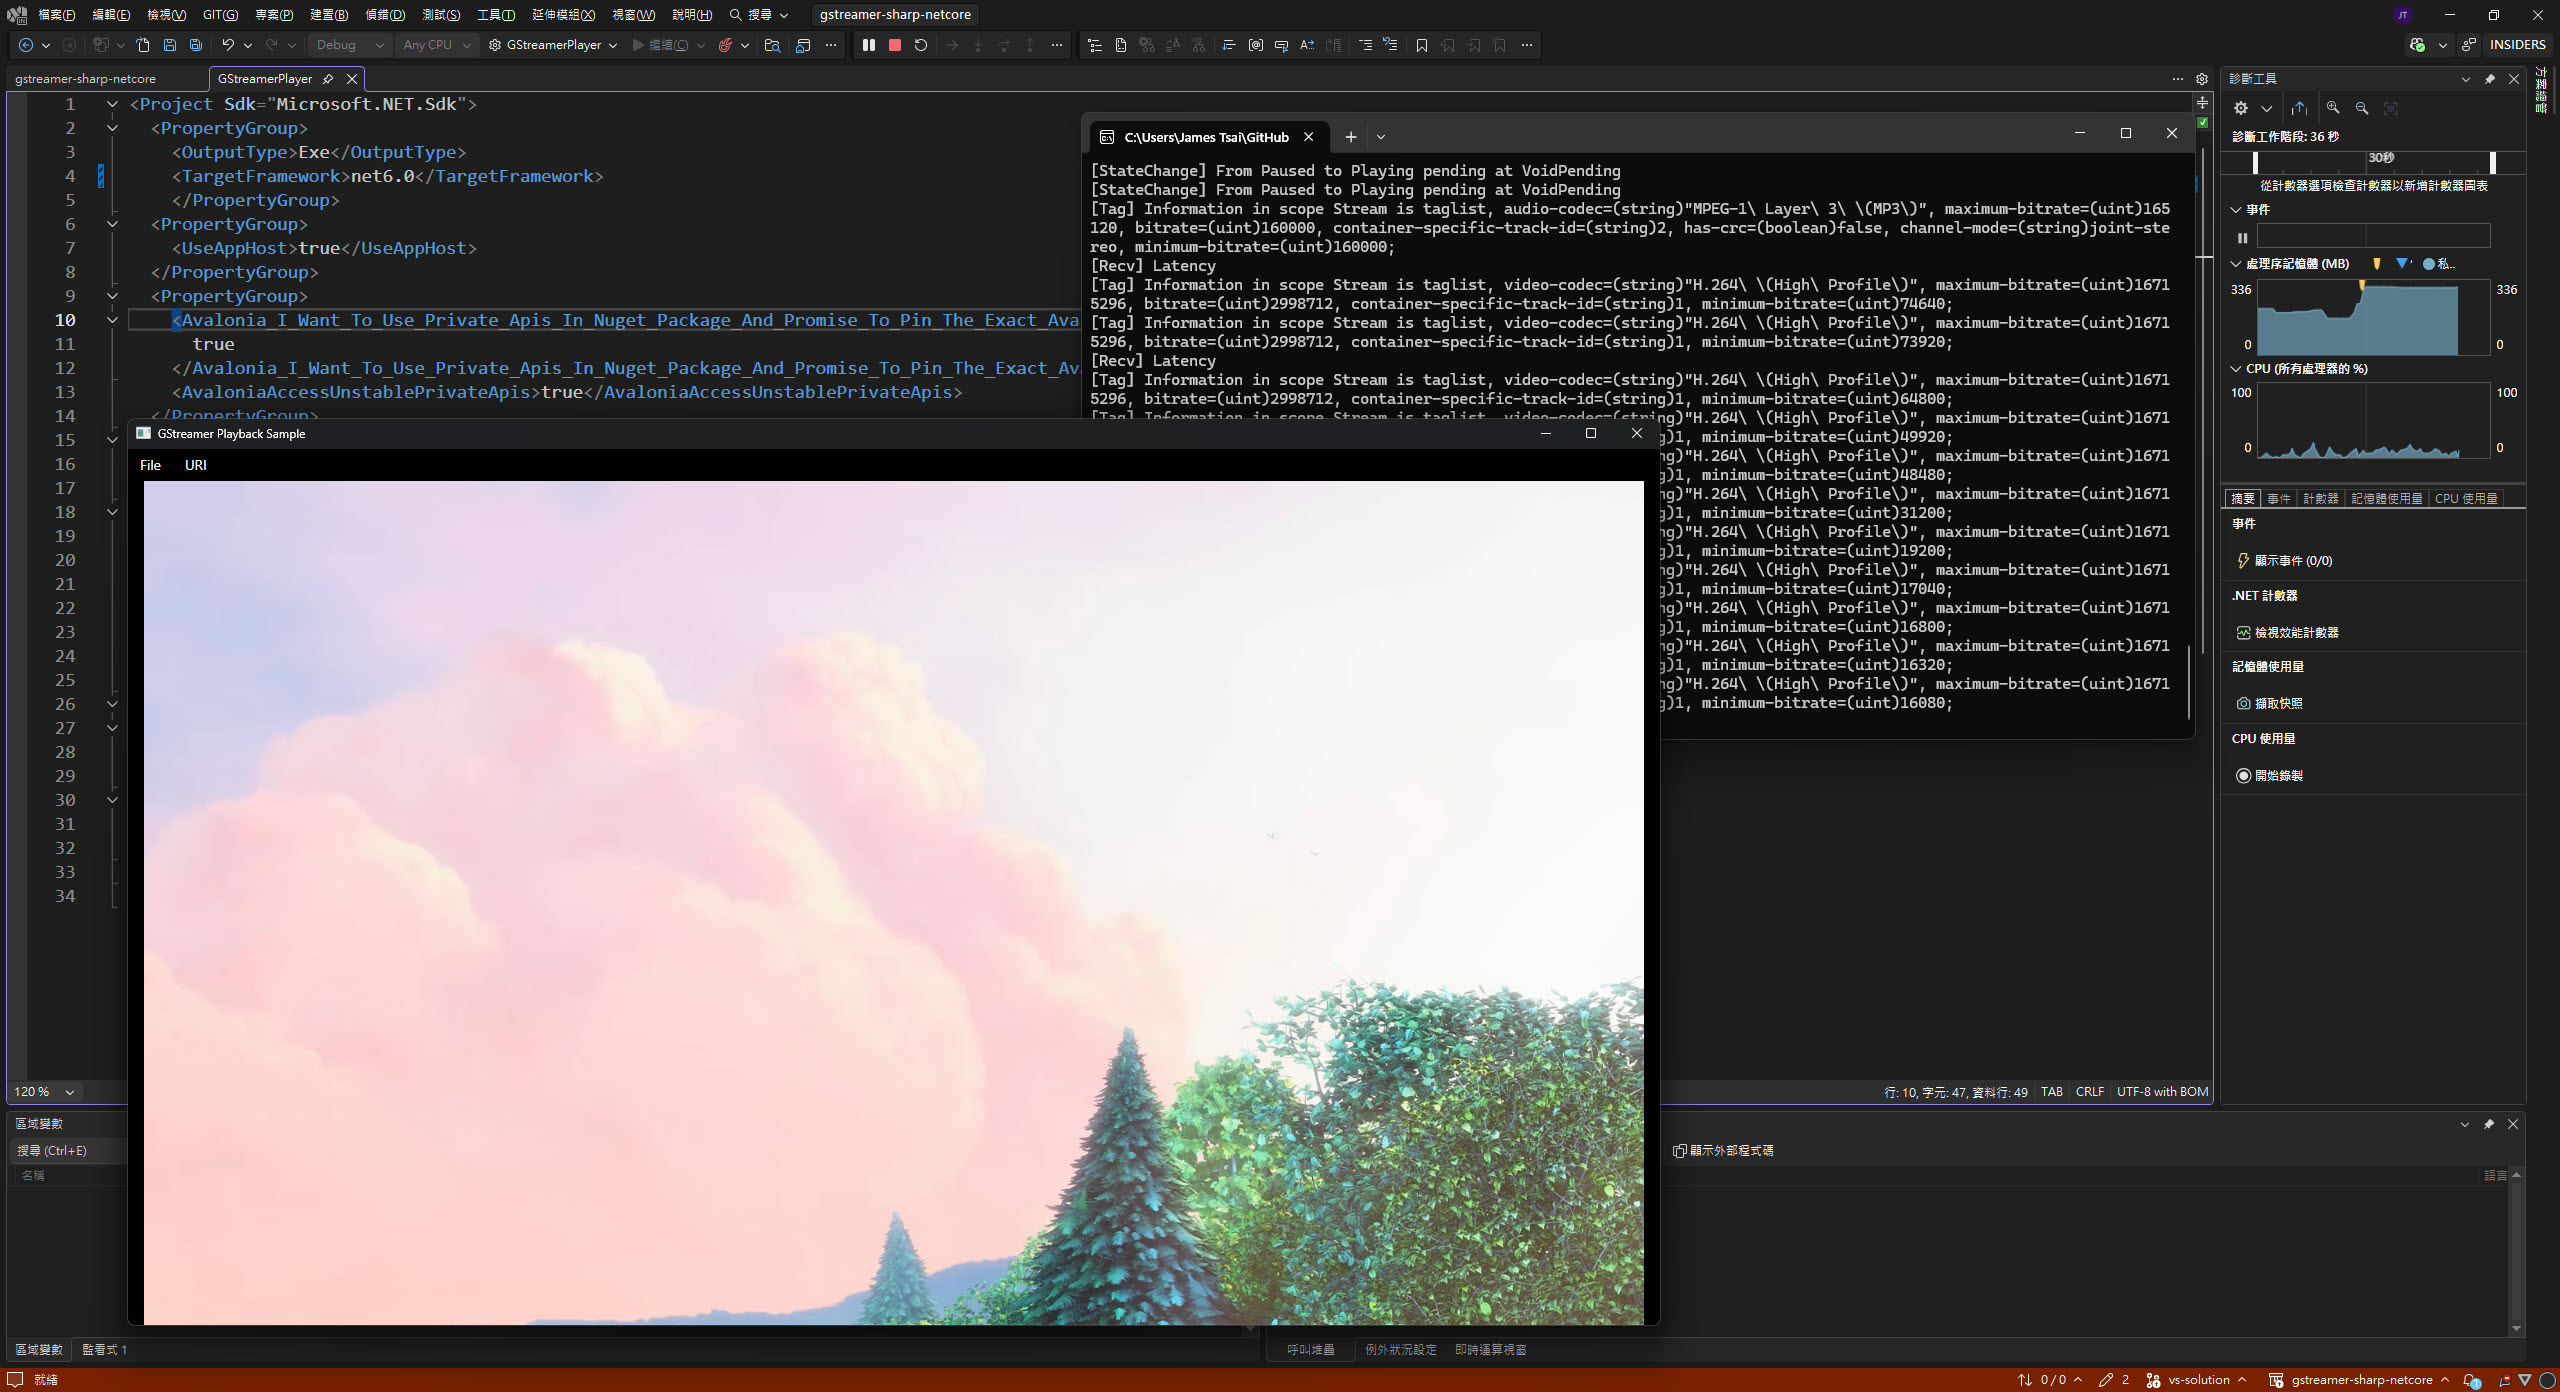Collapse the Project element on line 1
This screenshot has width=2560, height=1392.
pyautogui.click(x=112, y=104)
